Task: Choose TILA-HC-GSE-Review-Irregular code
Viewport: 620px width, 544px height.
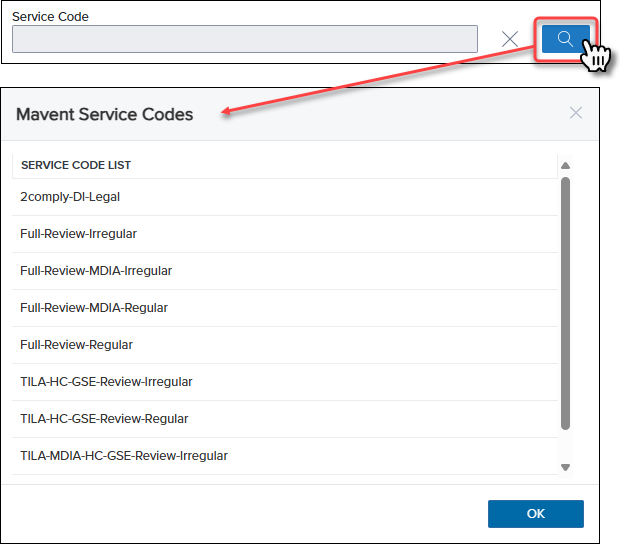Action: tap(285, 382)
